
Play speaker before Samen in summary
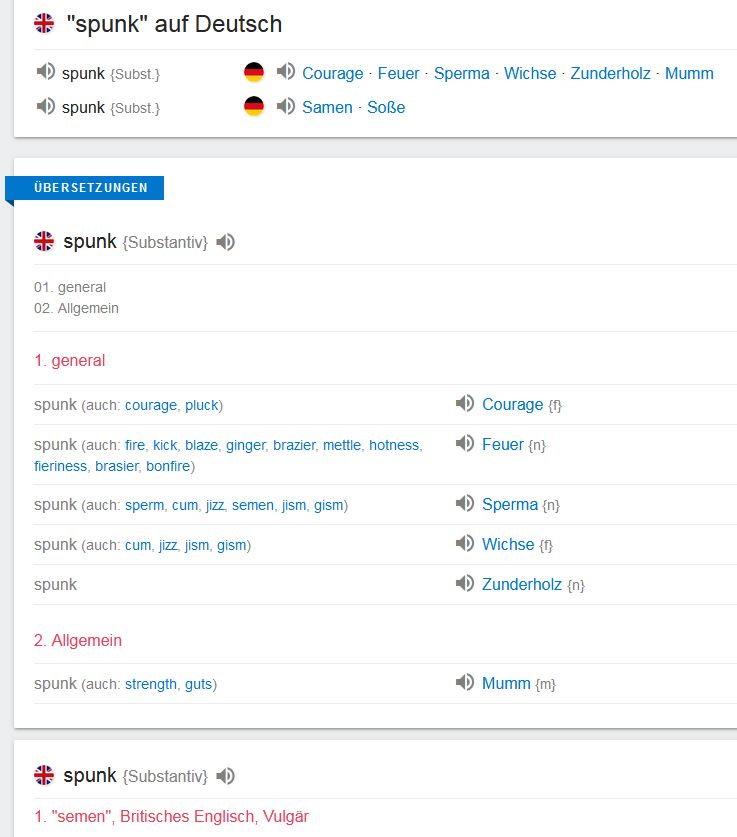click(286, 106)
